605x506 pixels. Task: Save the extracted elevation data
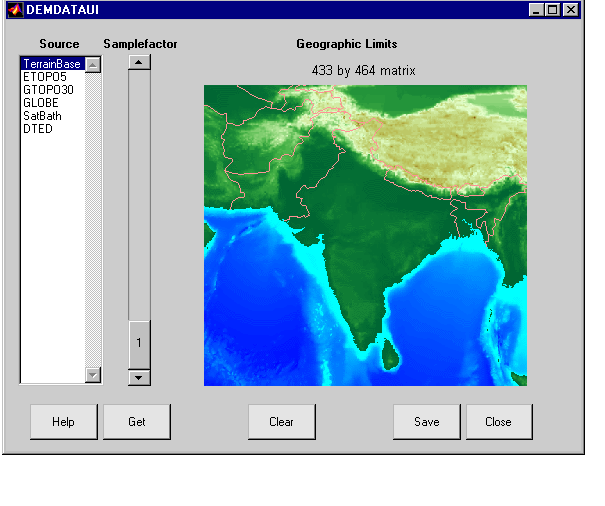pyautogui.click(x=426, y=422)
